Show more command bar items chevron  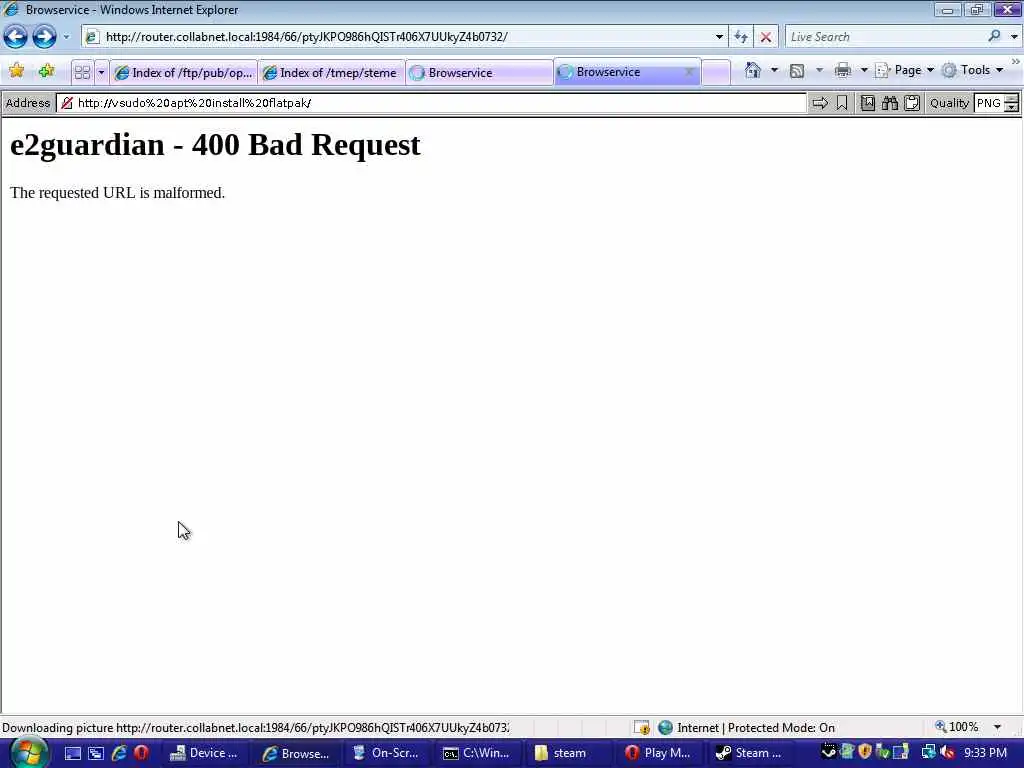1016,61
